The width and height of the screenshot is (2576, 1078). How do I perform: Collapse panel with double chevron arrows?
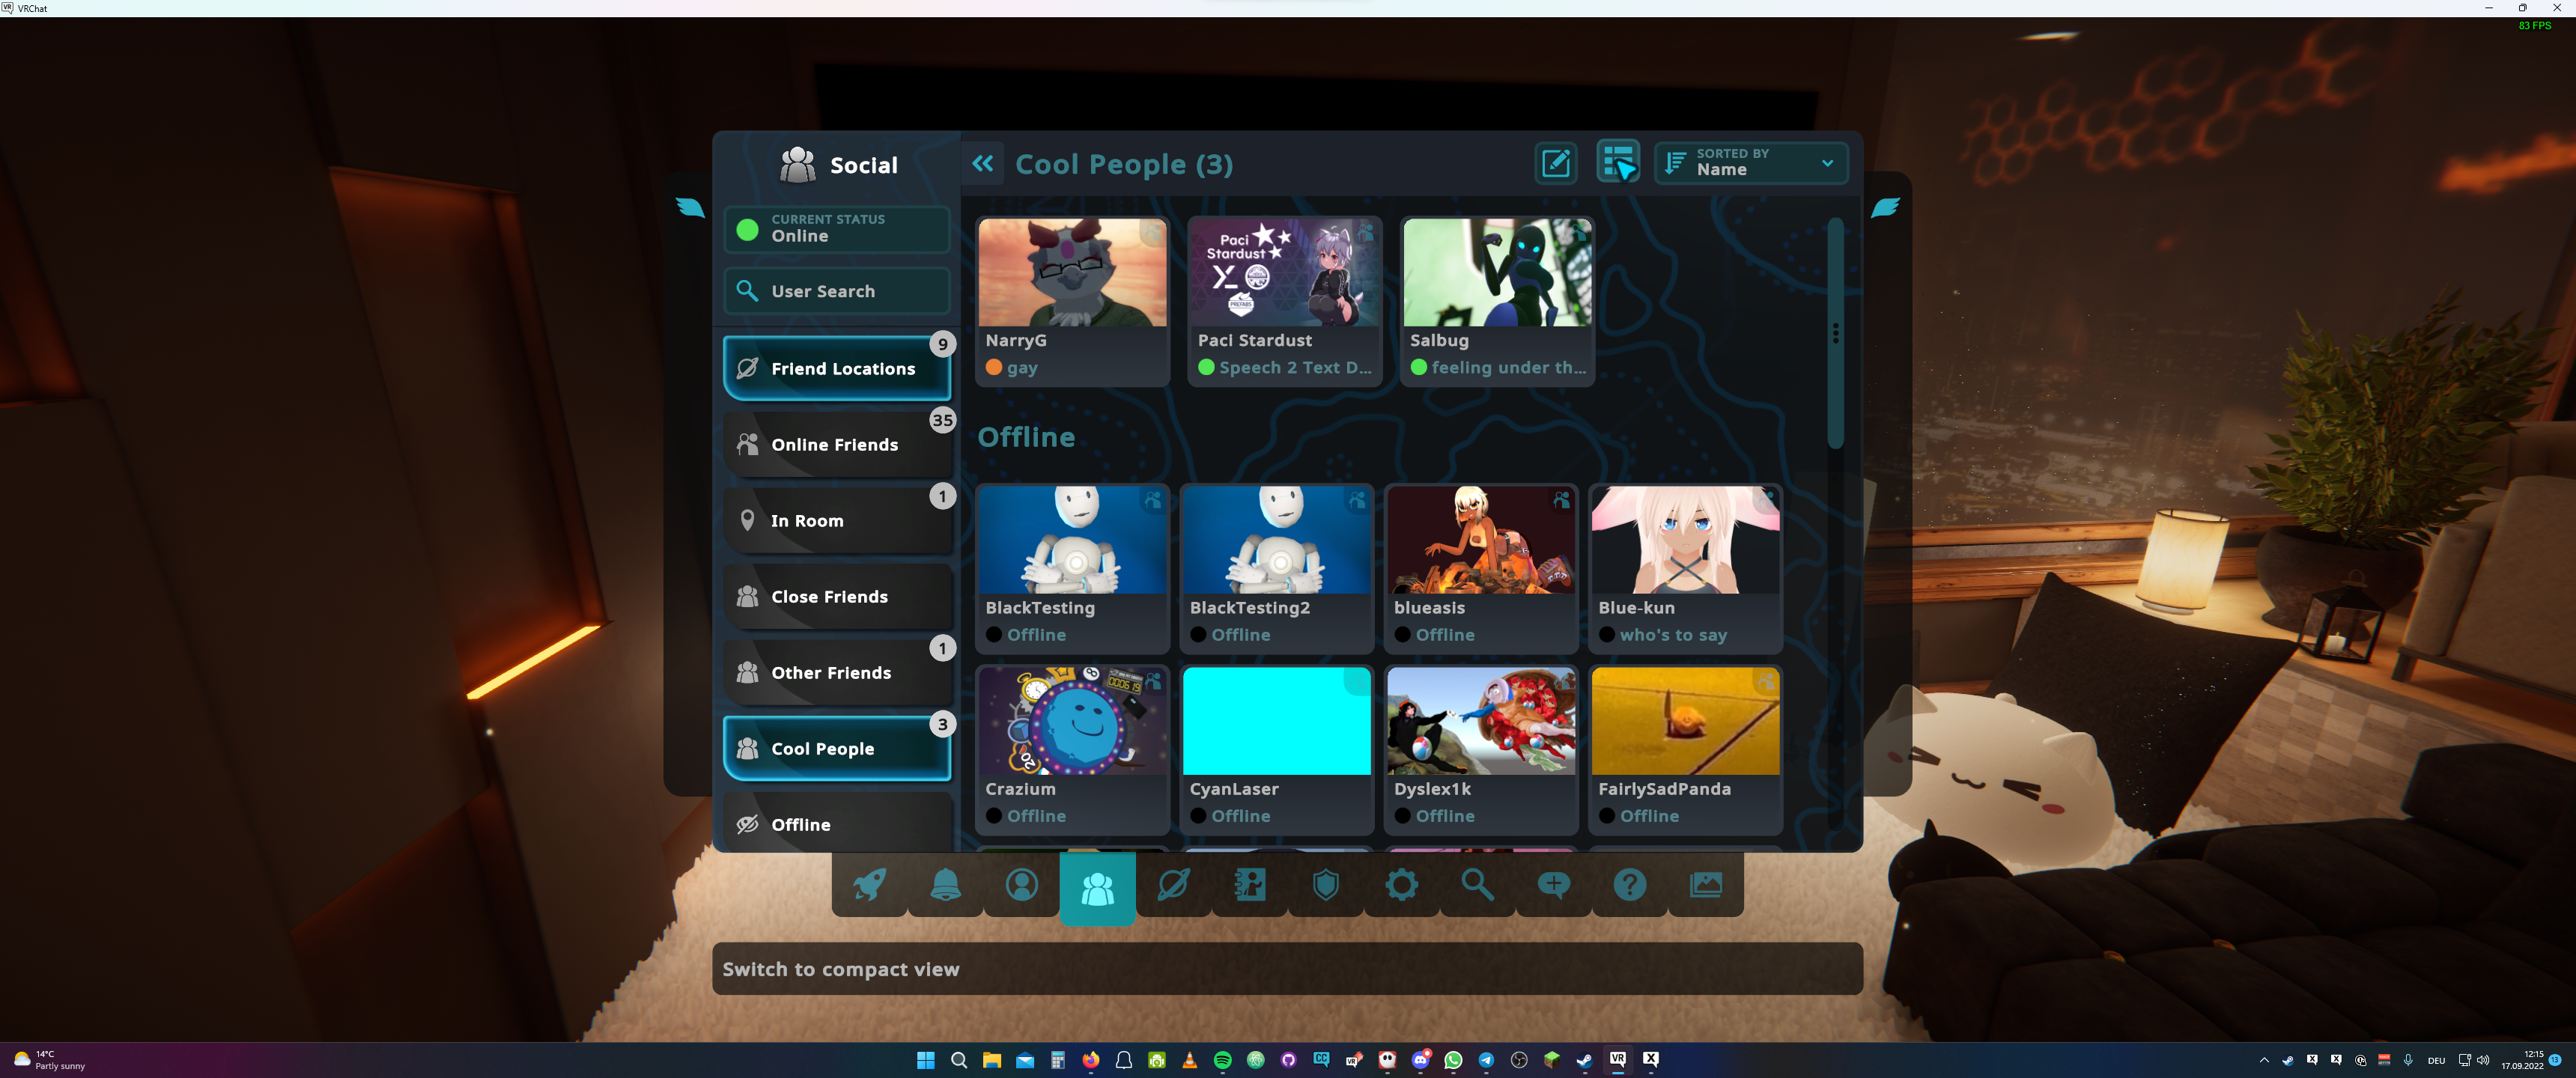coord(983,164)
